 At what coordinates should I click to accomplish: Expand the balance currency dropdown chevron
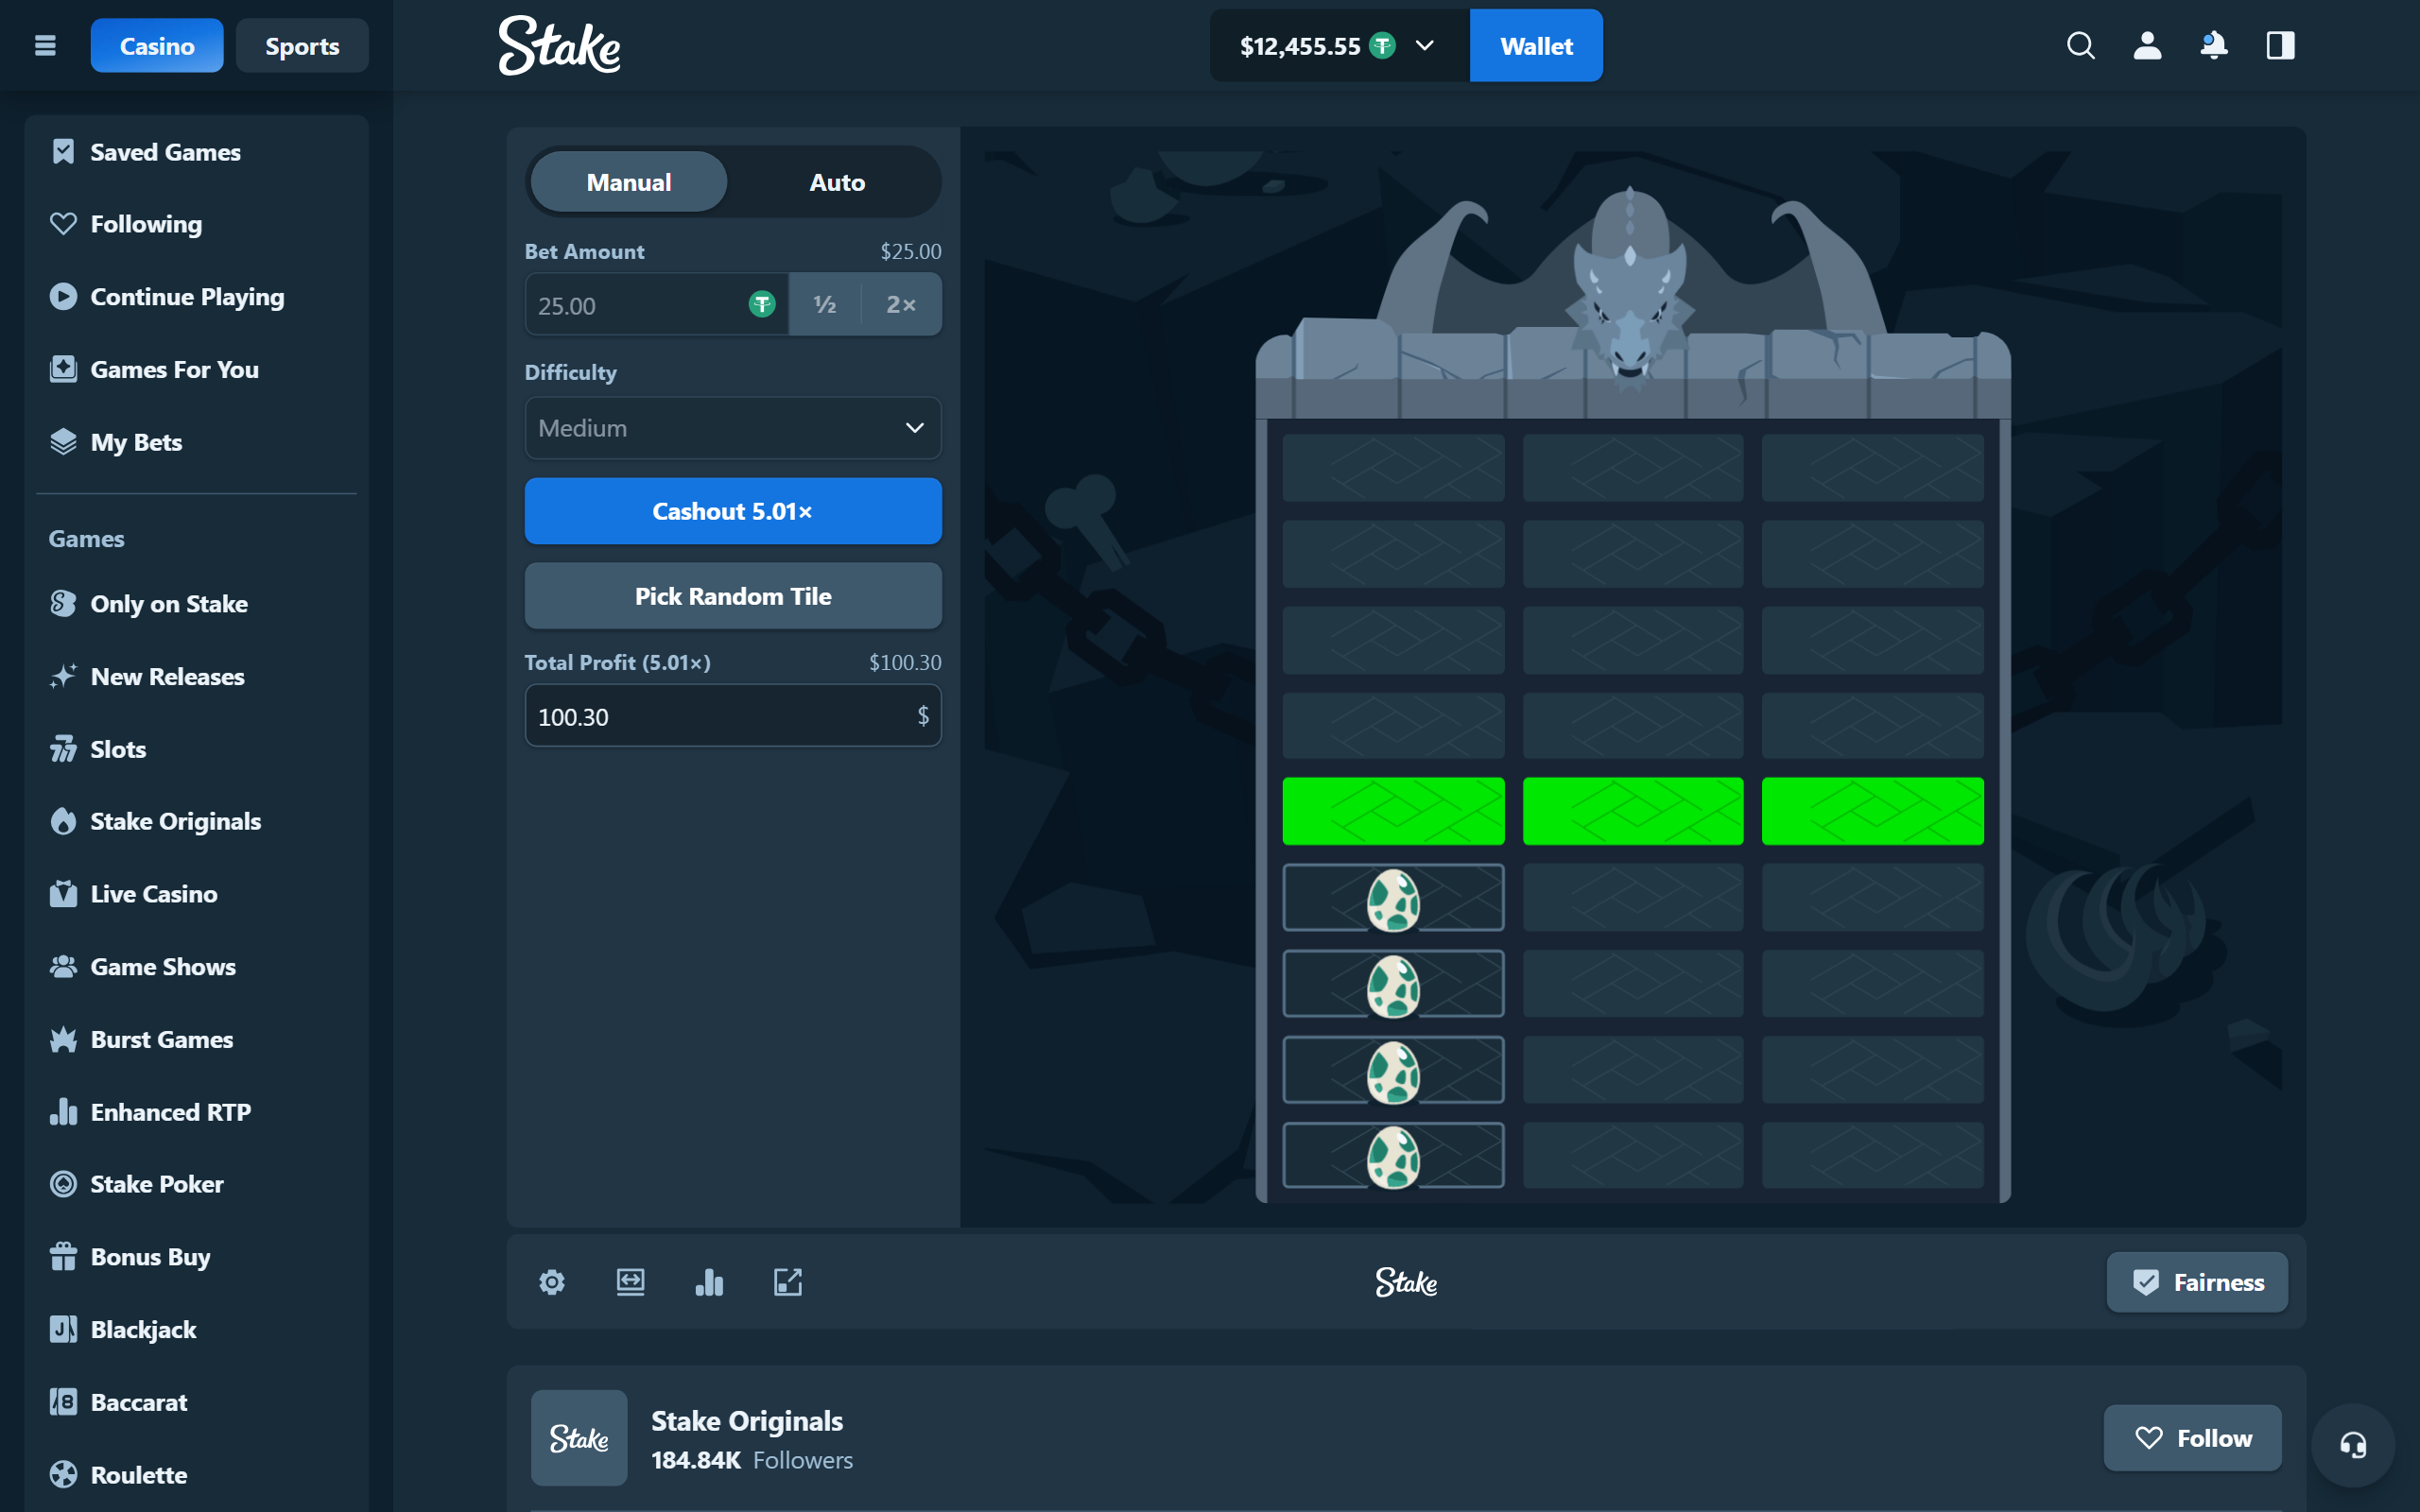1425,46
